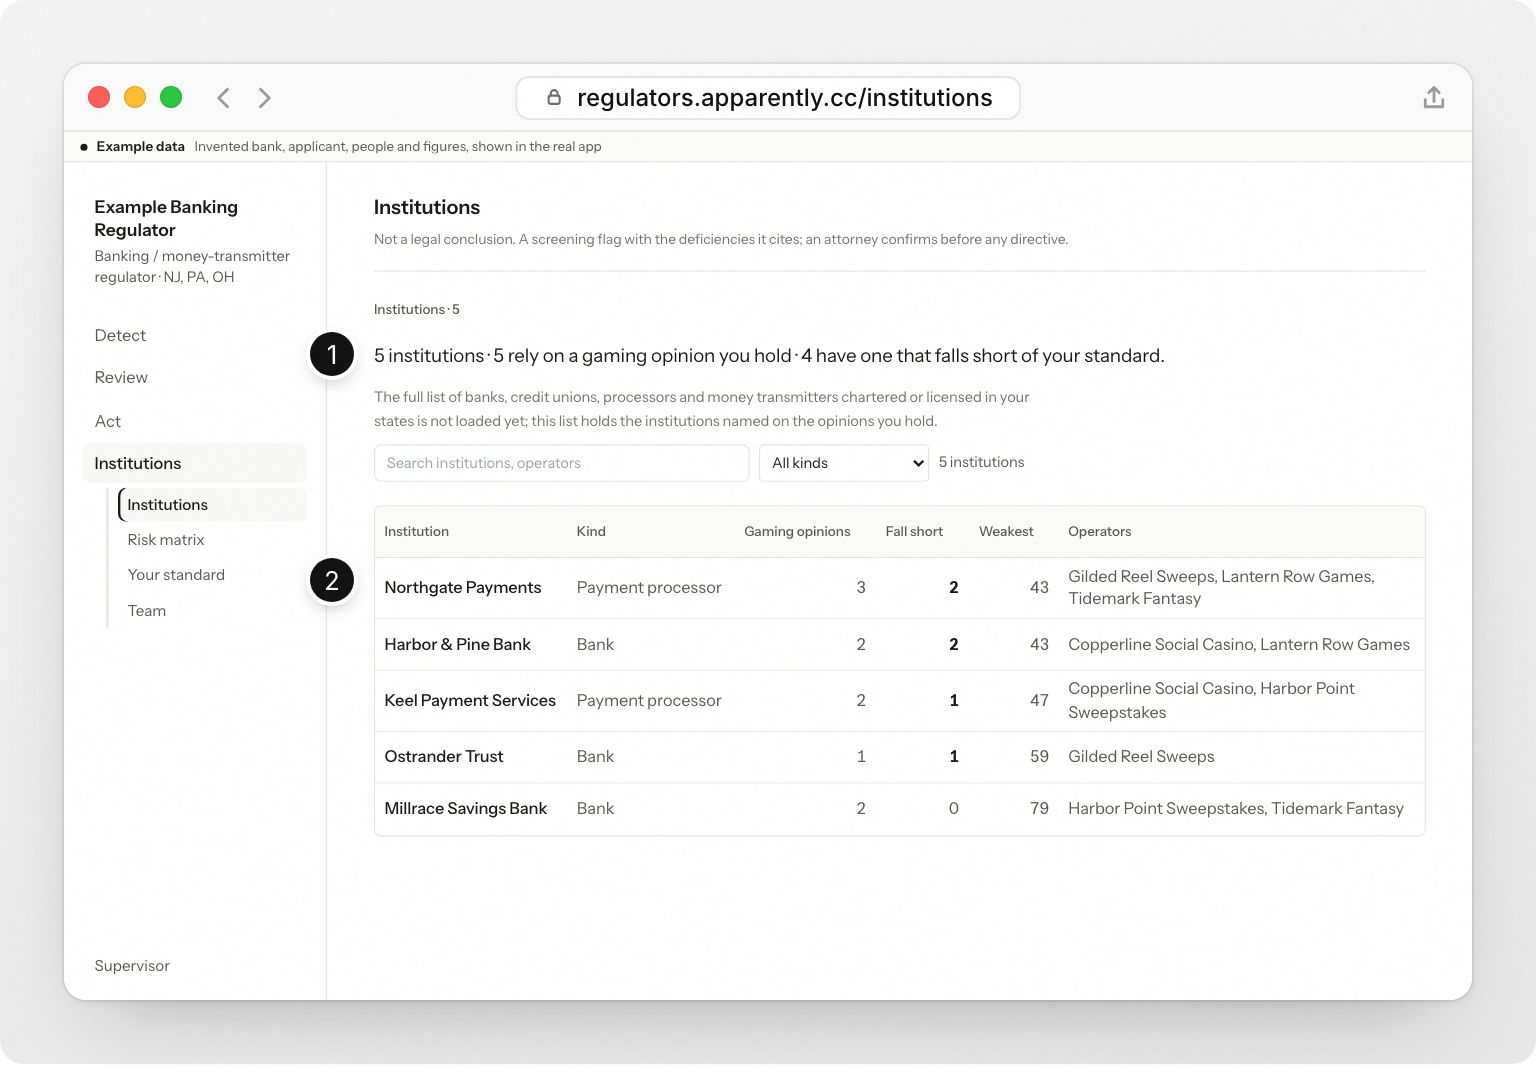The height and width of the screenshot is (1066, 1536).
Task: Open the Northgate Payments row
Action: 899,588
